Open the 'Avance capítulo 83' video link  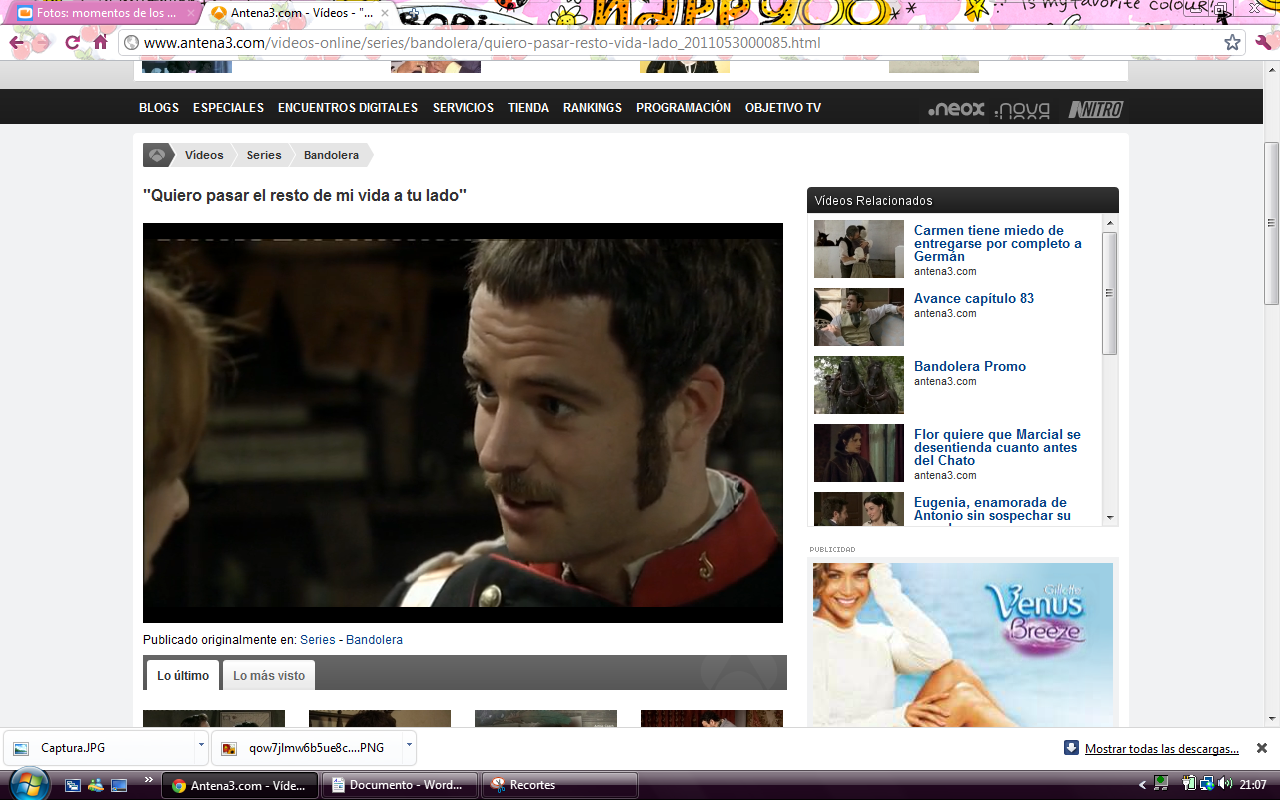(973, 299)
